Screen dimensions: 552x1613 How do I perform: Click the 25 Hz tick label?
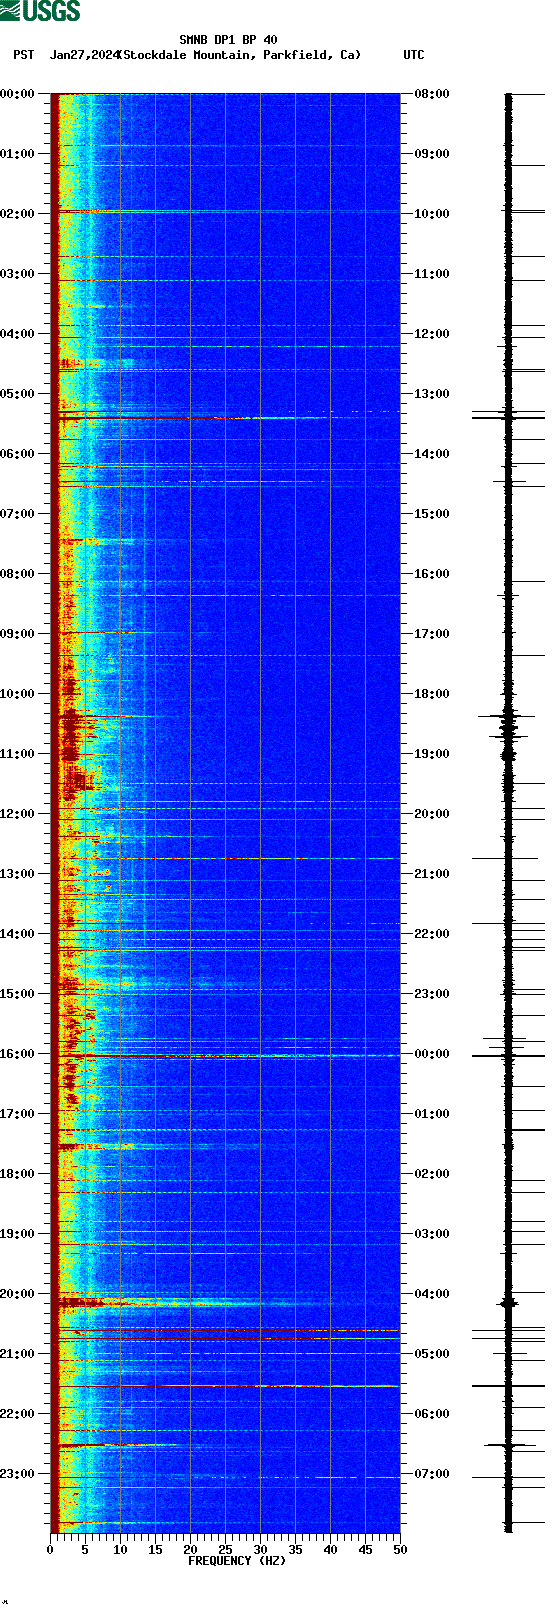[x=225, y=1550]
